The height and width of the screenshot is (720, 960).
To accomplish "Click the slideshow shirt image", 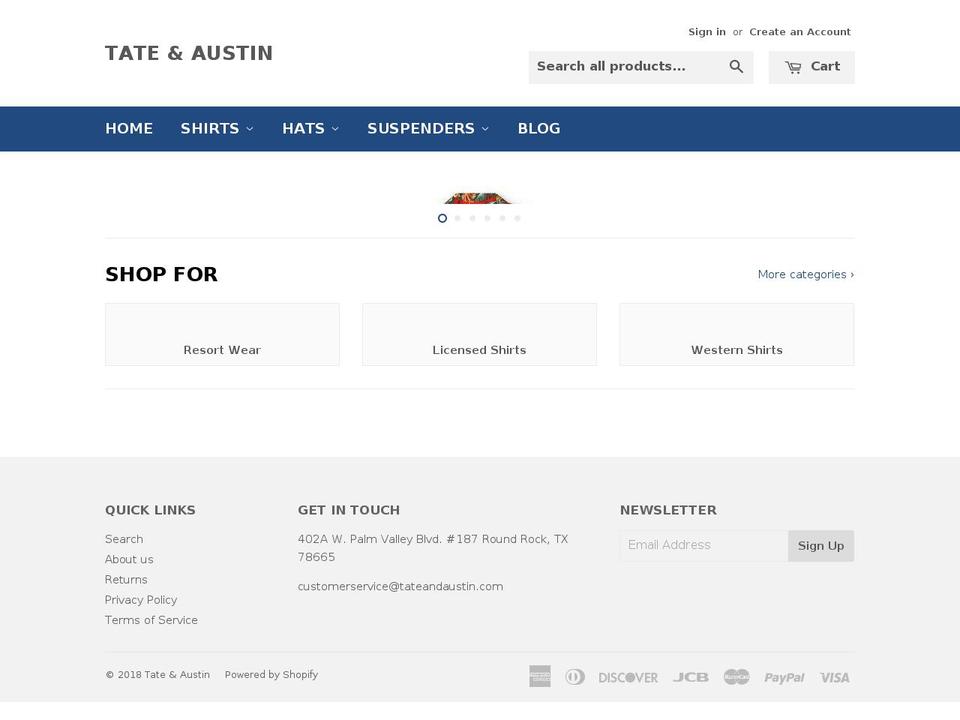I will pos(478,198).
